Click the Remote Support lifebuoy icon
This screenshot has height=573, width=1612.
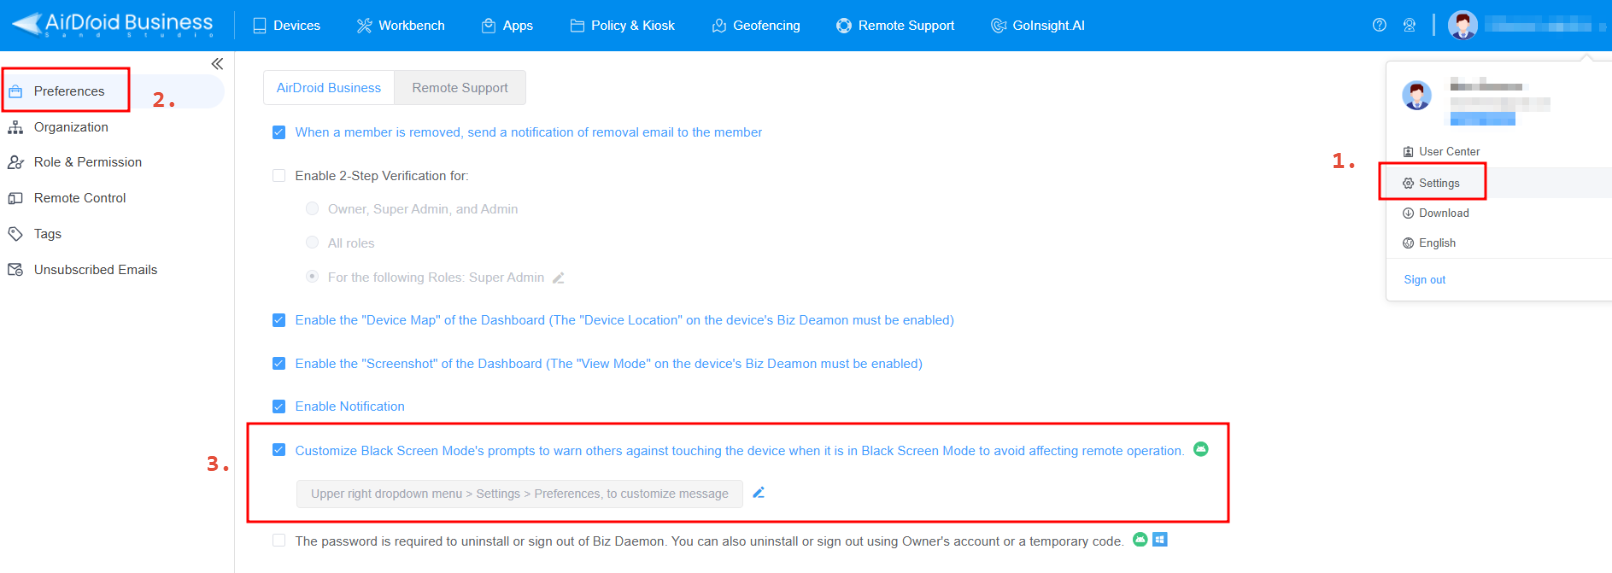point(844,25)
